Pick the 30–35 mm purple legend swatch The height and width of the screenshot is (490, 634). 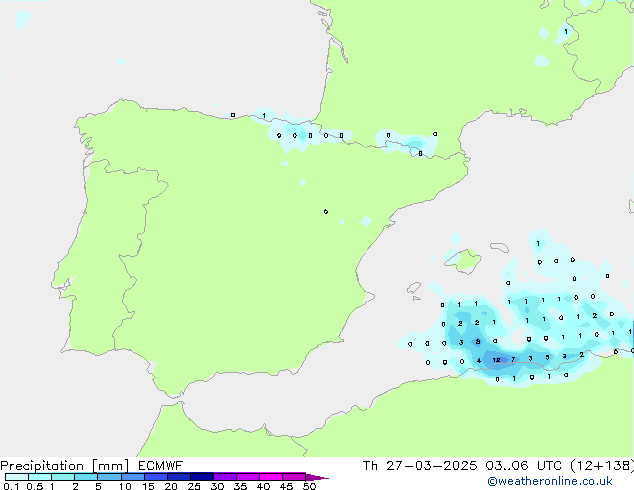(x=225, y=477)
